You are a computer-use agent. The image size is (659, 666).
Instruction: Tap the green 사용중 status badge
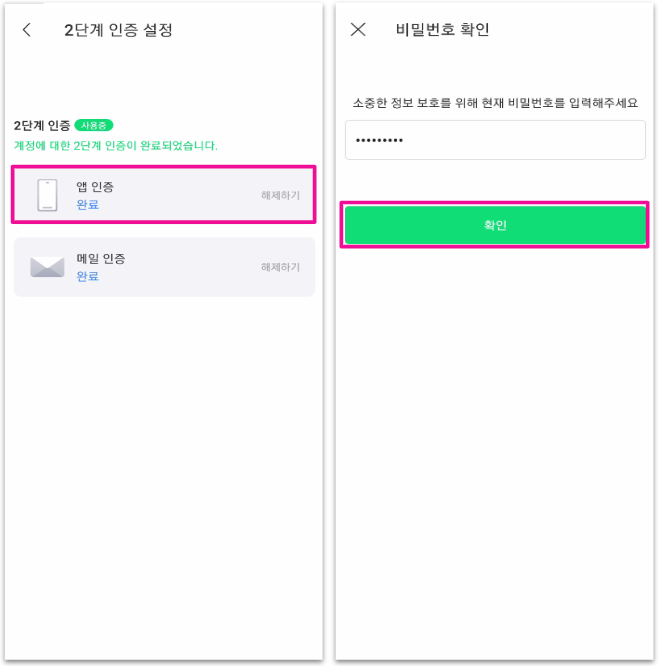click(94, 125)
